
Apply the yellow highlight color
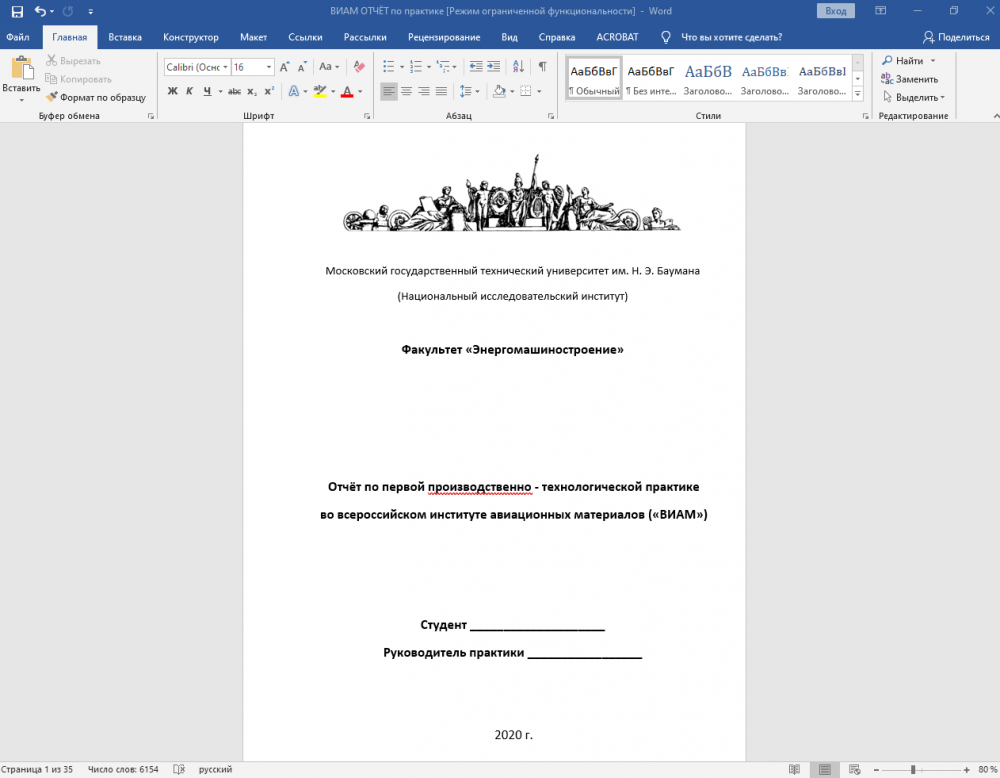[x=320, y=92]
